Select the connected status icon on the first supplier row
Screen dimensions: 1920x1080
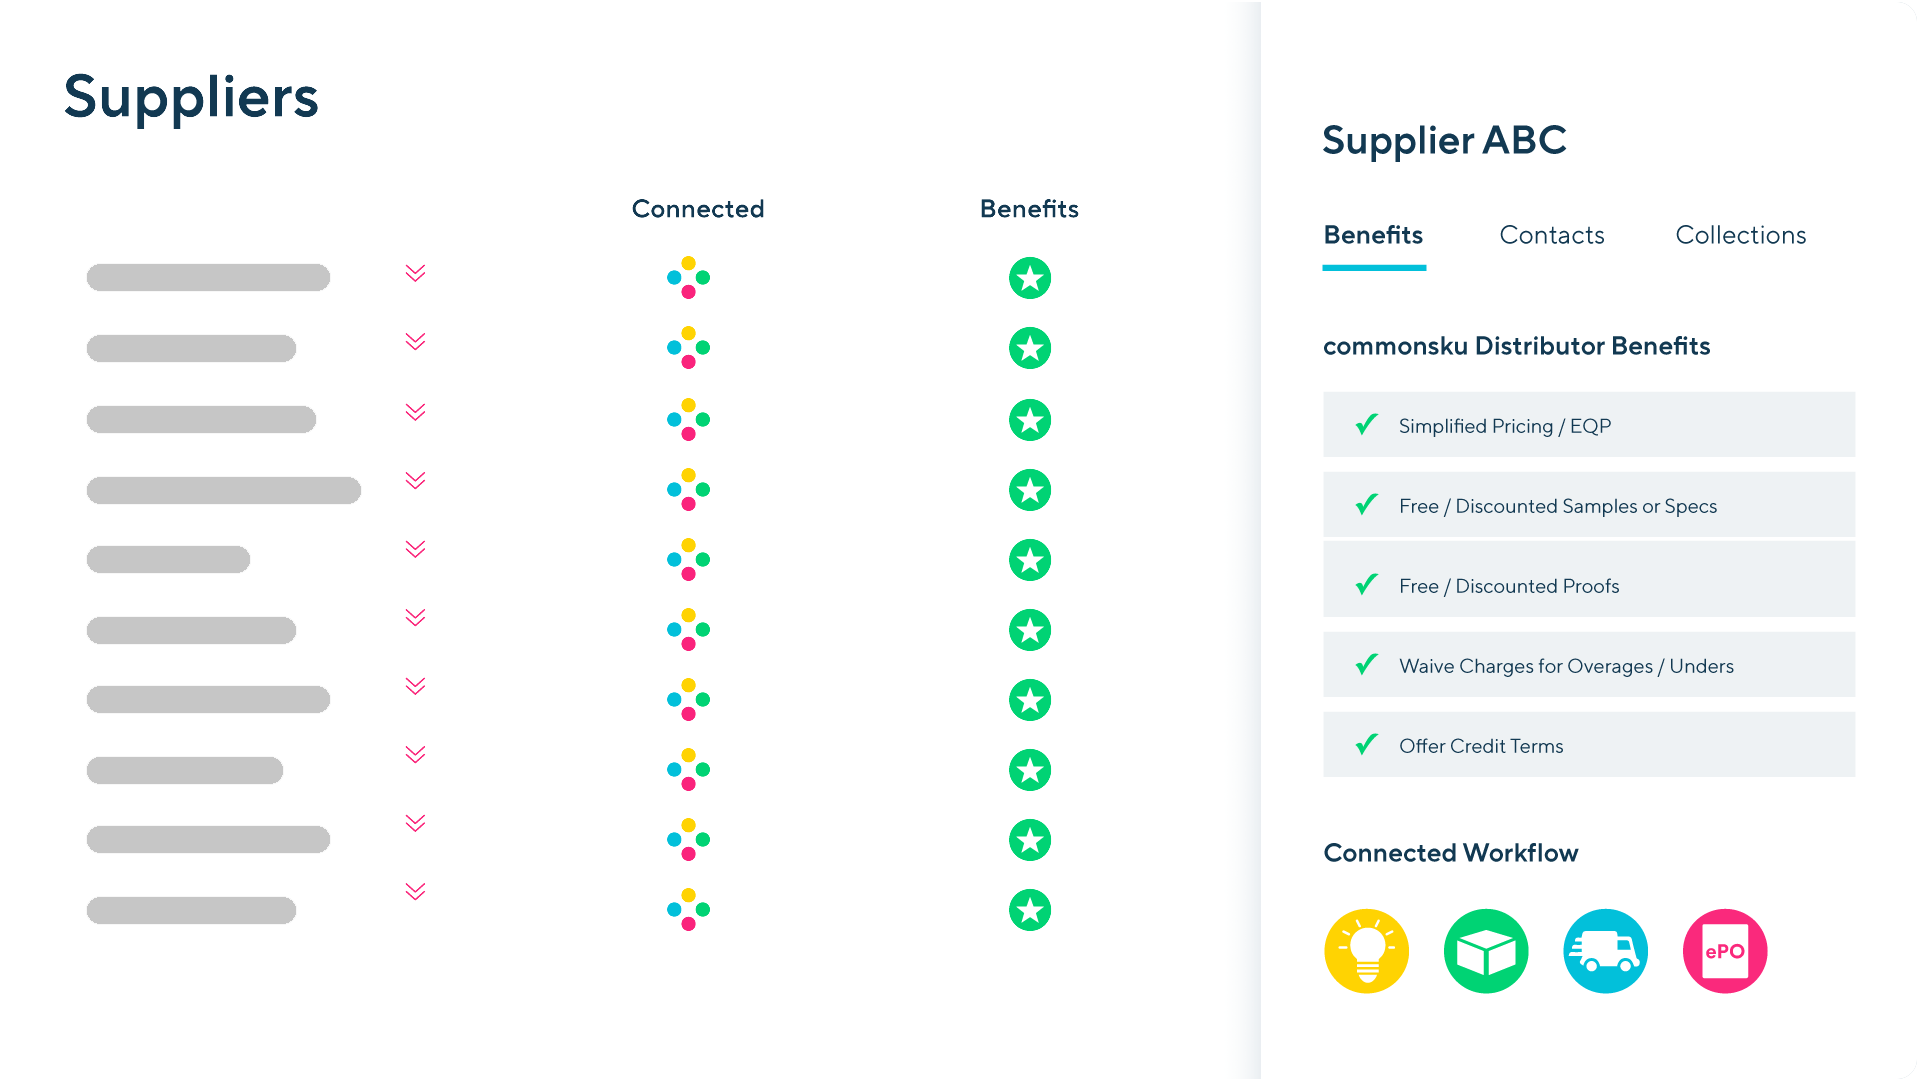point(687,278)
